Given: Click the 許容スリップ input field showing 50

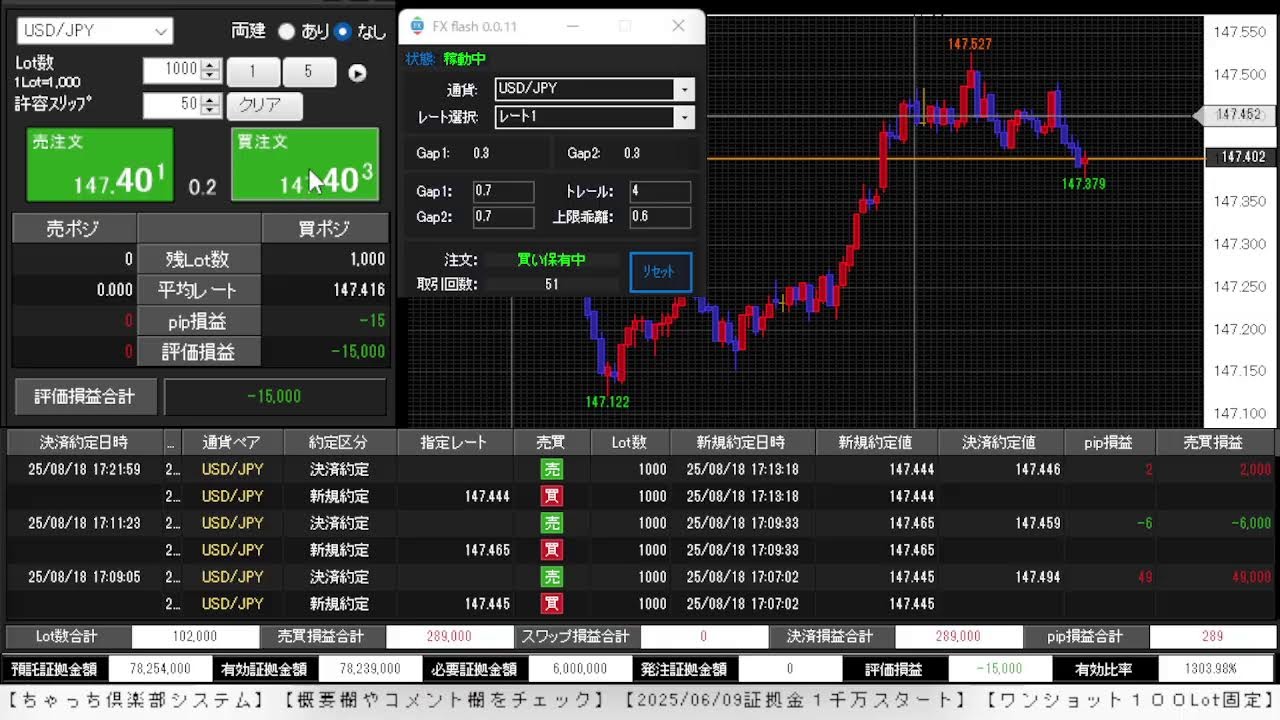Looking at the screenshot, I should [172, 105].
